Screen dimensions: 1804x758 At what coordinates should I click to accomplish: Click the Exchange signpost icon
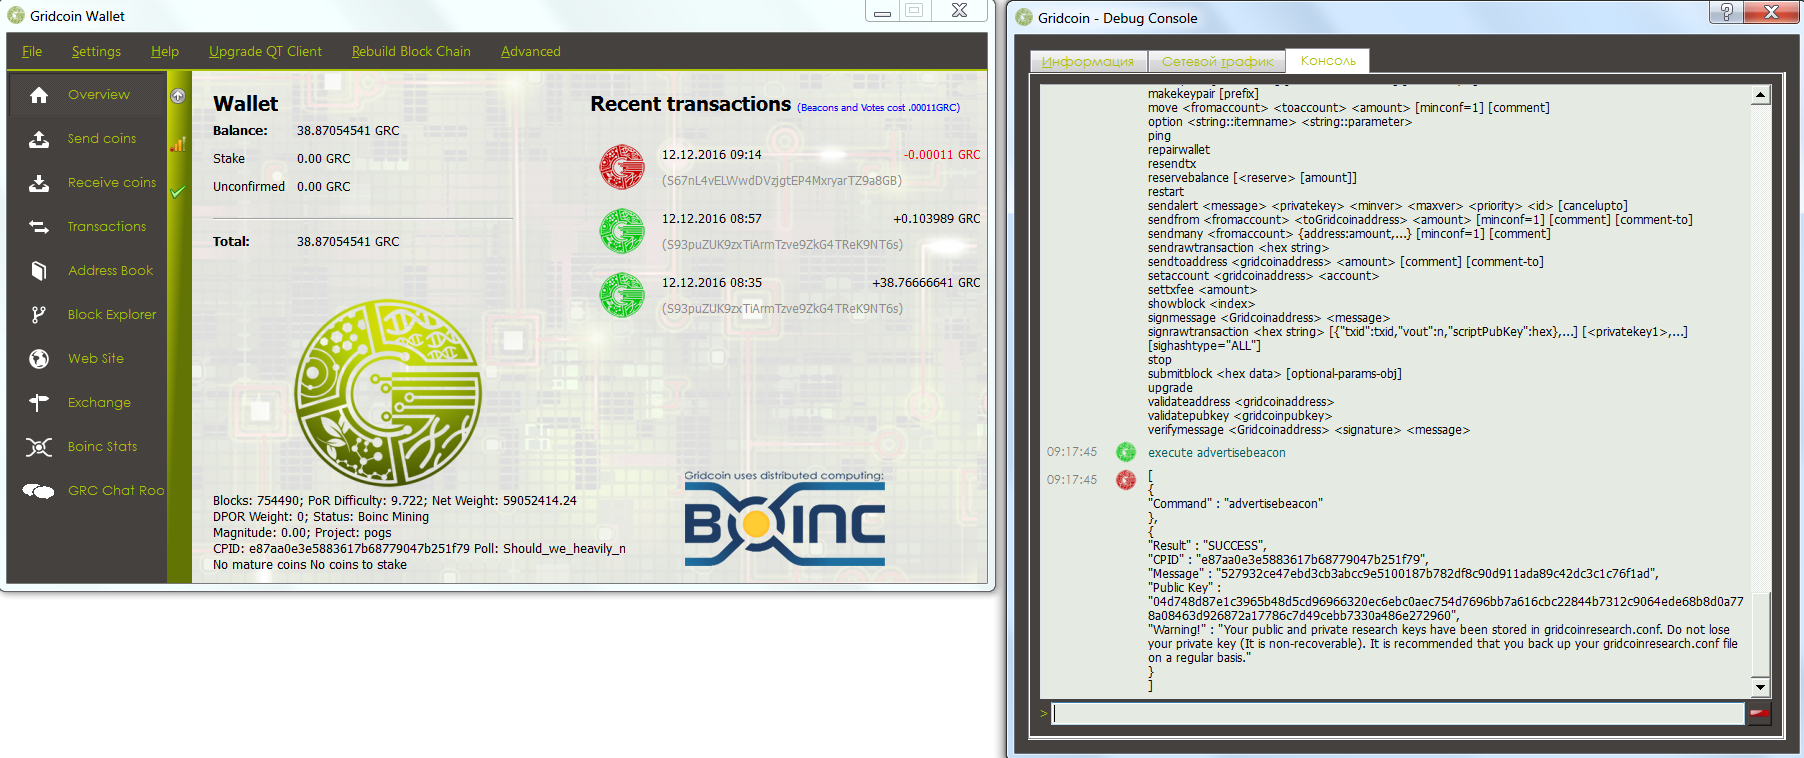[39, 403]
